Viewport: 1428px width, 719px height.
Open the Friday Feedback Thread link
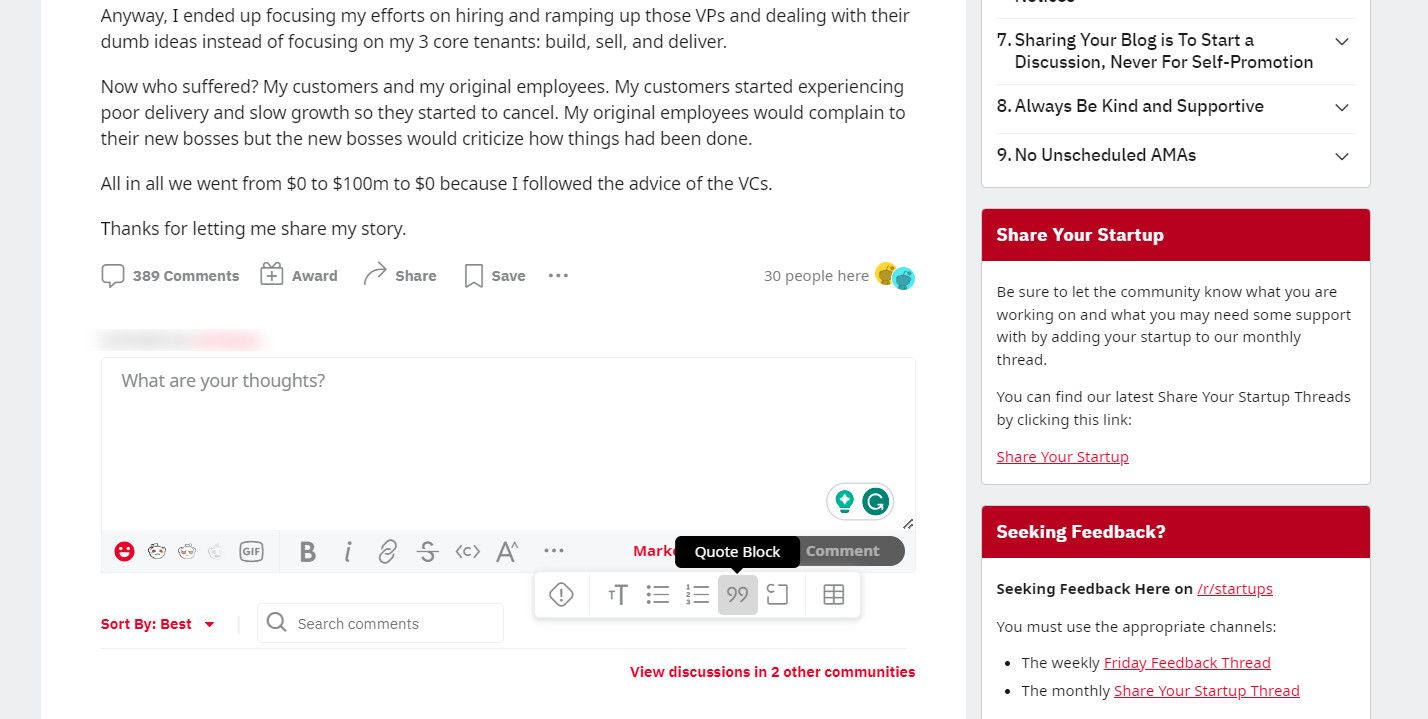coord(1187,663)
